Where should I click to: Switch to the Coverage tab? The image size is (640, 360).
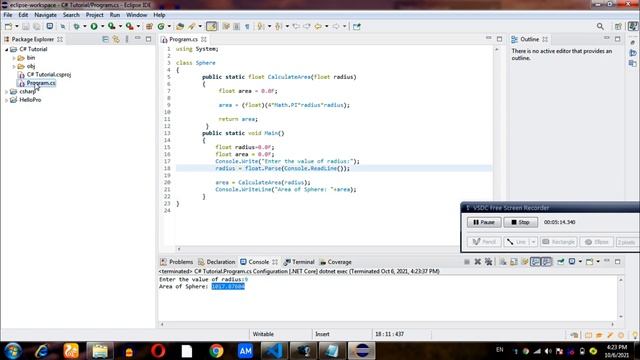pyautogui.click(x=336, y=262)
